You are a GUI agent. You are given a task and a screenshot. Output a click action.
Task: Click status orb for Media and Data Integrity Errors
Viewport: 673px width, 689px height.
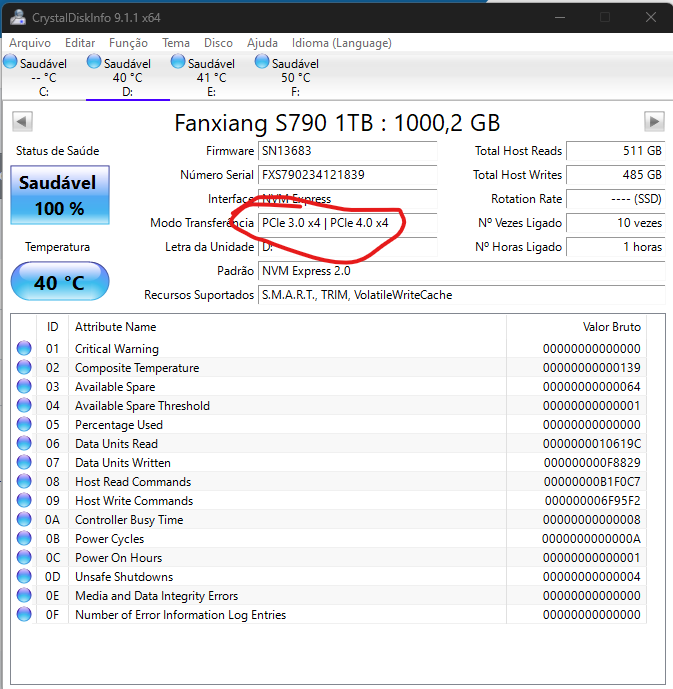[24, 595]
